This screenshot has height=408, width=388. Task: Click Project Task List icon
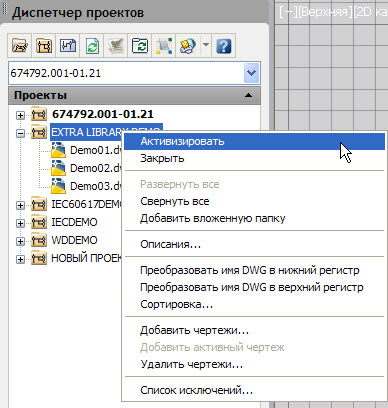[116, 46]
